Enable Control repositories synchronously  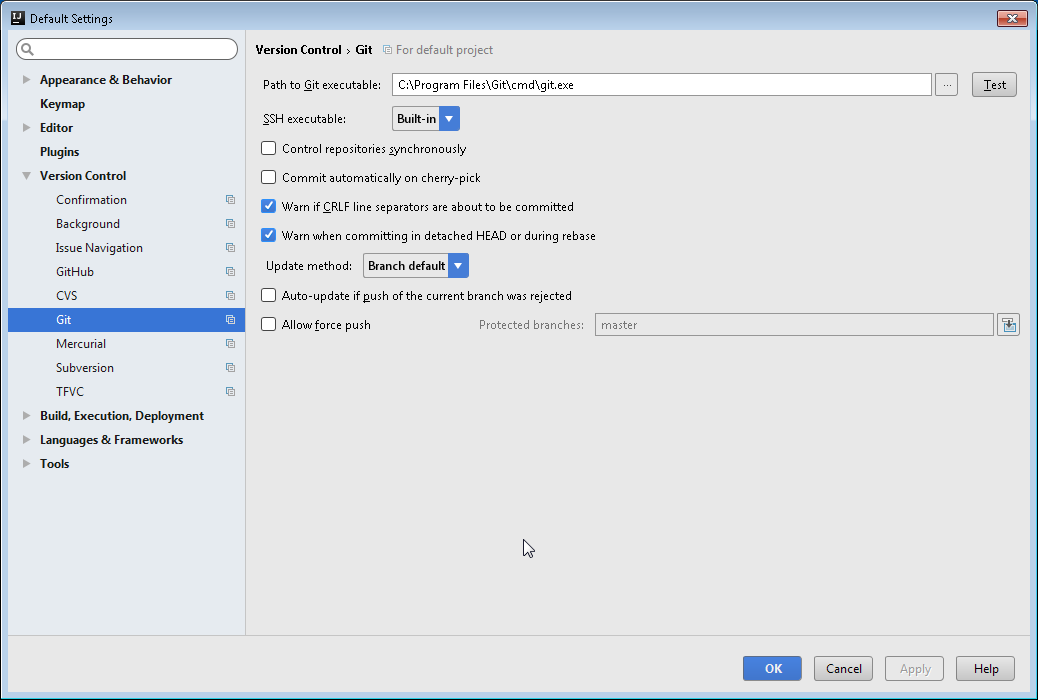point(268,147)
